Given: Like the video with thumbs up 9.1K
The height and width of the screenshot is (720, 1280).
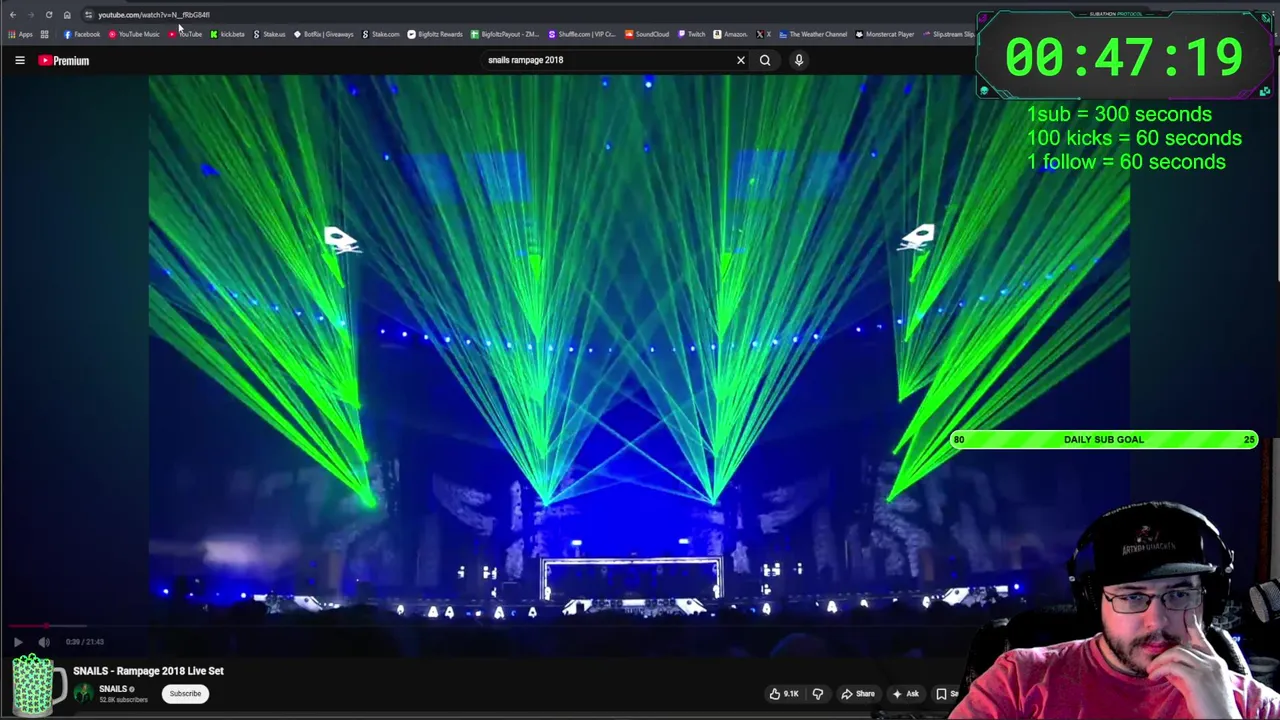Looking at the screenshot, I should [784, 694].
